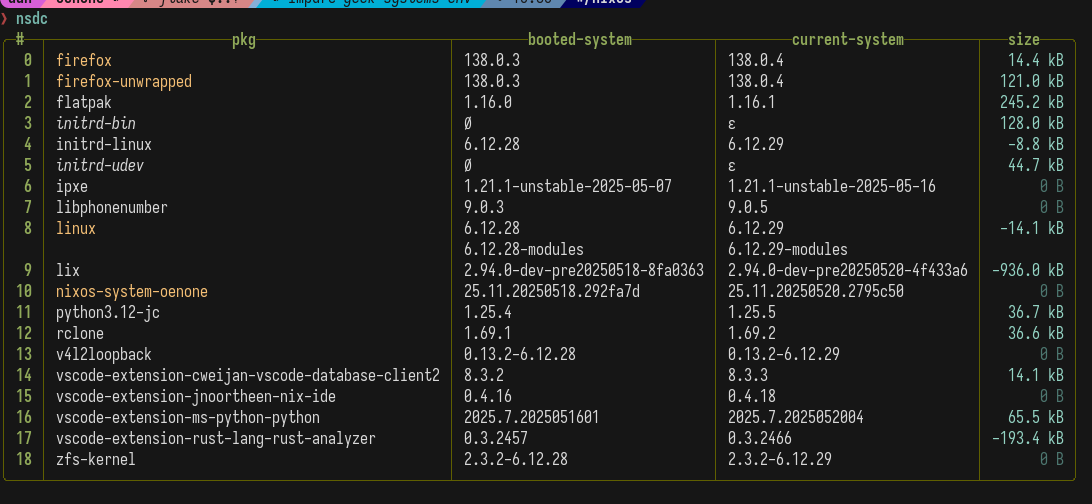This screenshot has width=1092, height=504.
Task: Click lix version '2.94.0-dev-pre20250518-8fa0363'
Action: pos(584,270)
